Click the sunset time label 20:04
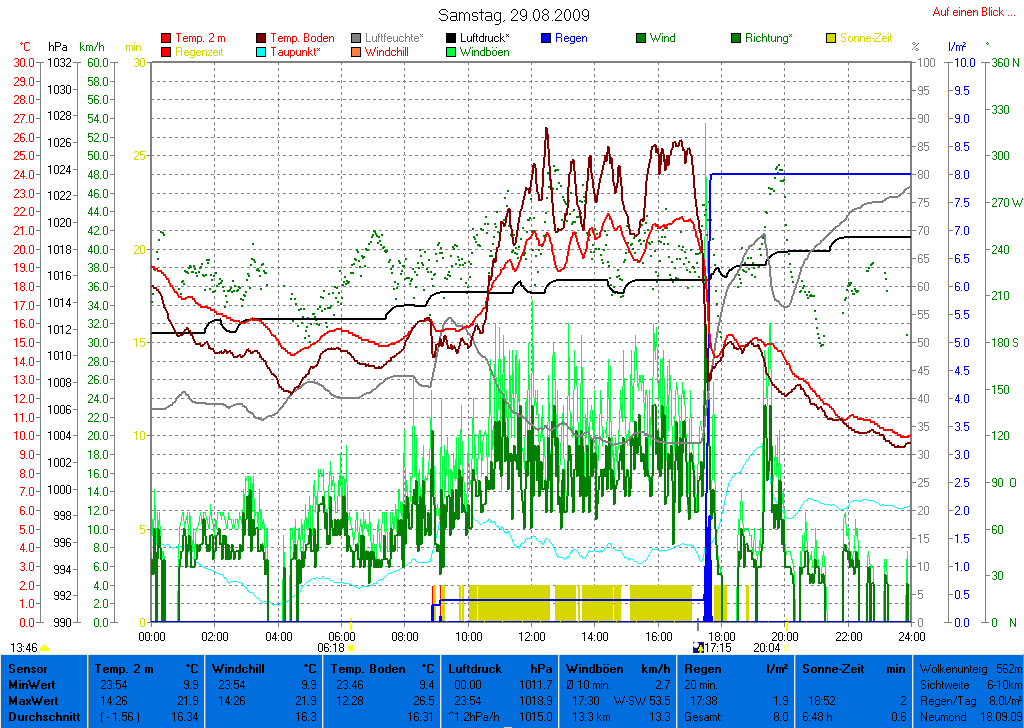 point(766,648)
